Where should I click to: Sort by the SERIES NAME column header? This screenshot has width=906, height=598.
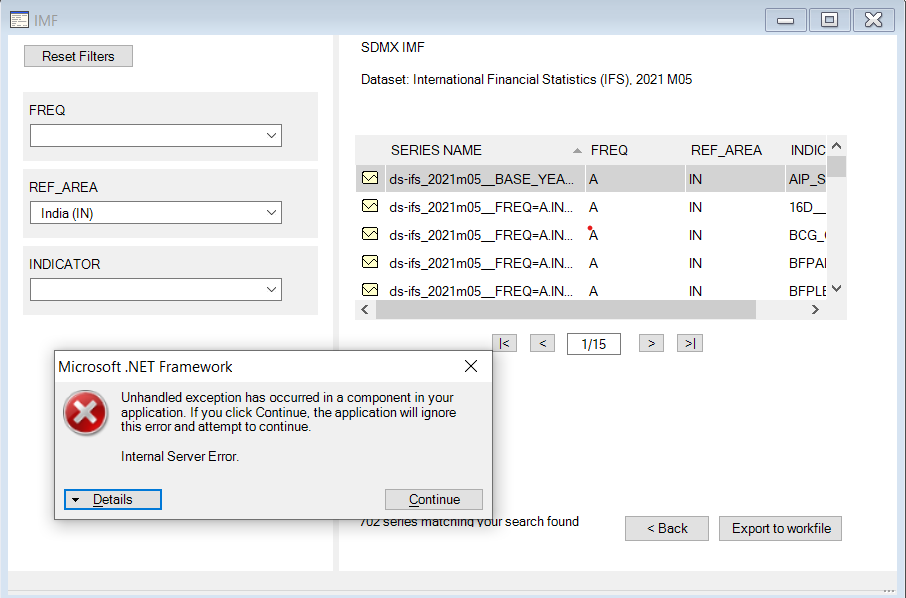tap(436, 150)
